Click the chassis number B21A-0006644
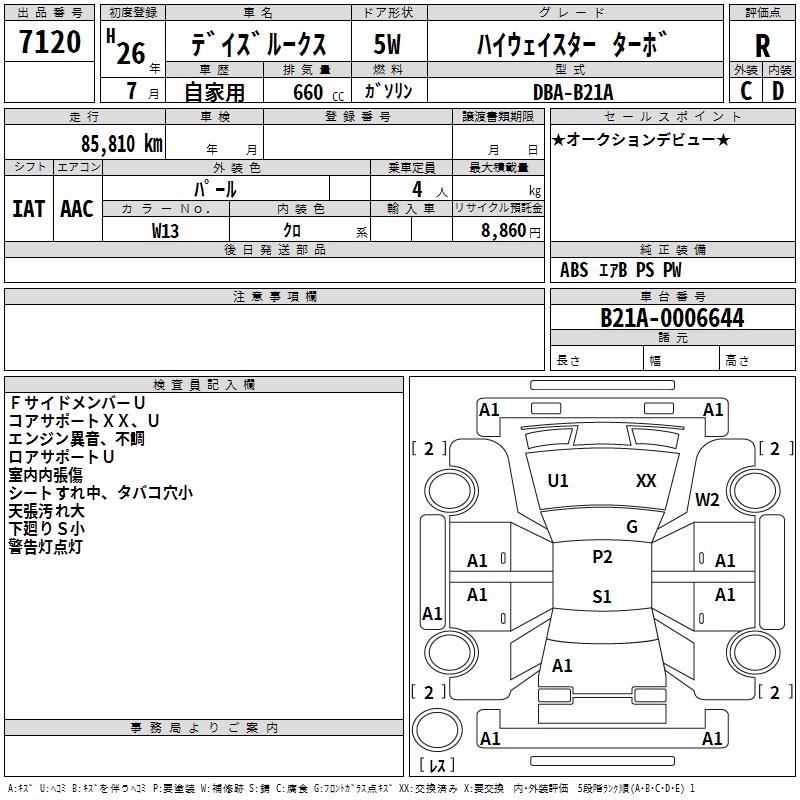The width and height of the screenshot is (800, 800). 672,318
